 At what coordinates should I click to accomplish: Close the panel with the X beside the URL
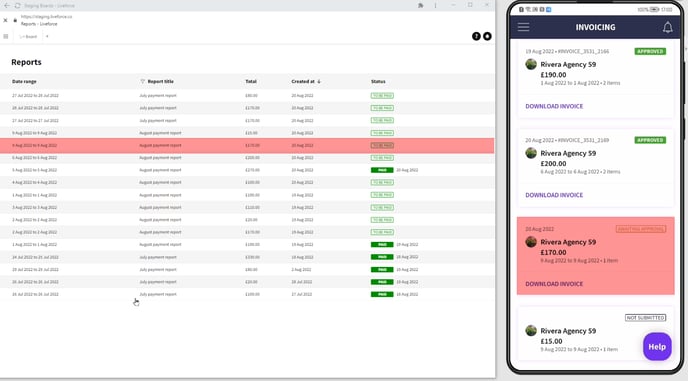[5, 20]
